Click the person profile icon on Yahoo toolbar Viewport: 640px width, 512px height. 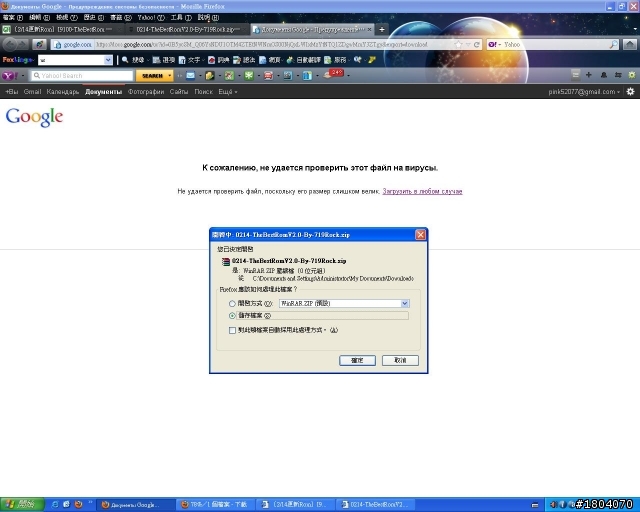(x=604, y=75)
